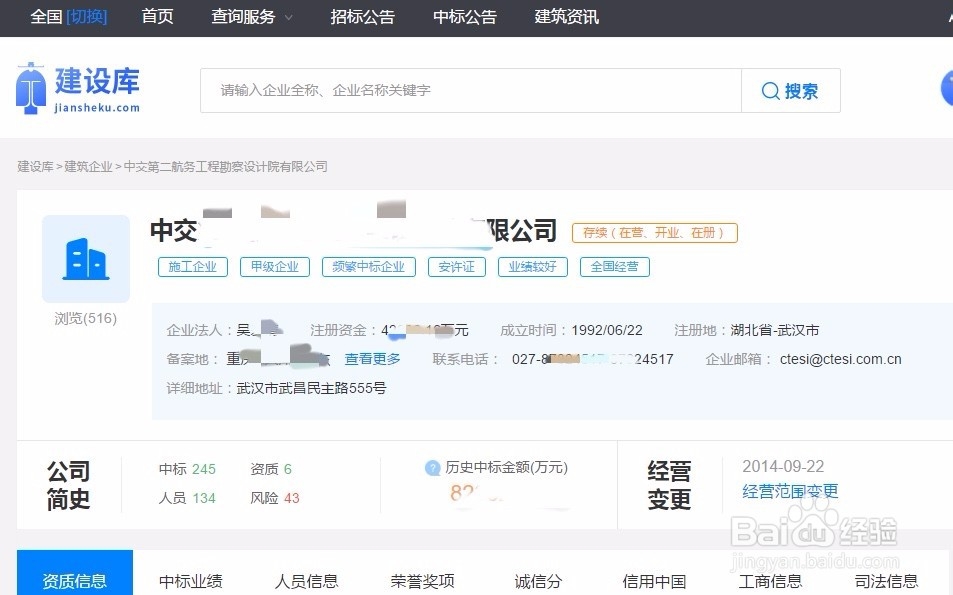Select the 司法信息 tab

point(886,582)
